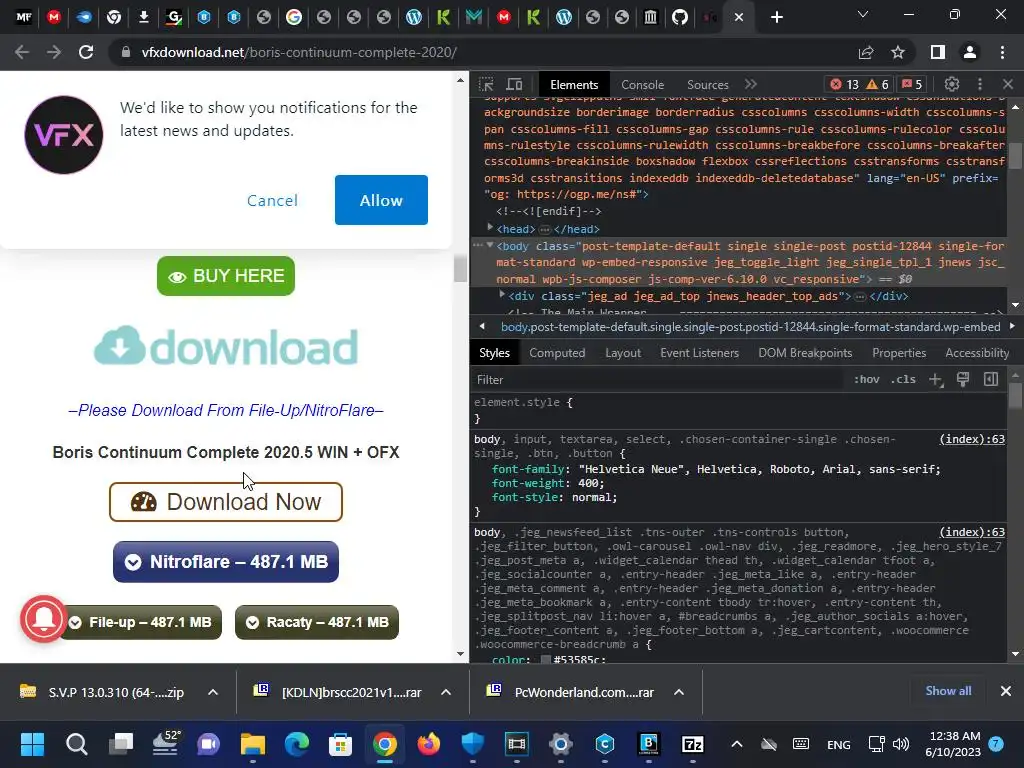Open the Layout tab
The width and height of the screenshot is (1024, 768).
(x=623, y=353)
